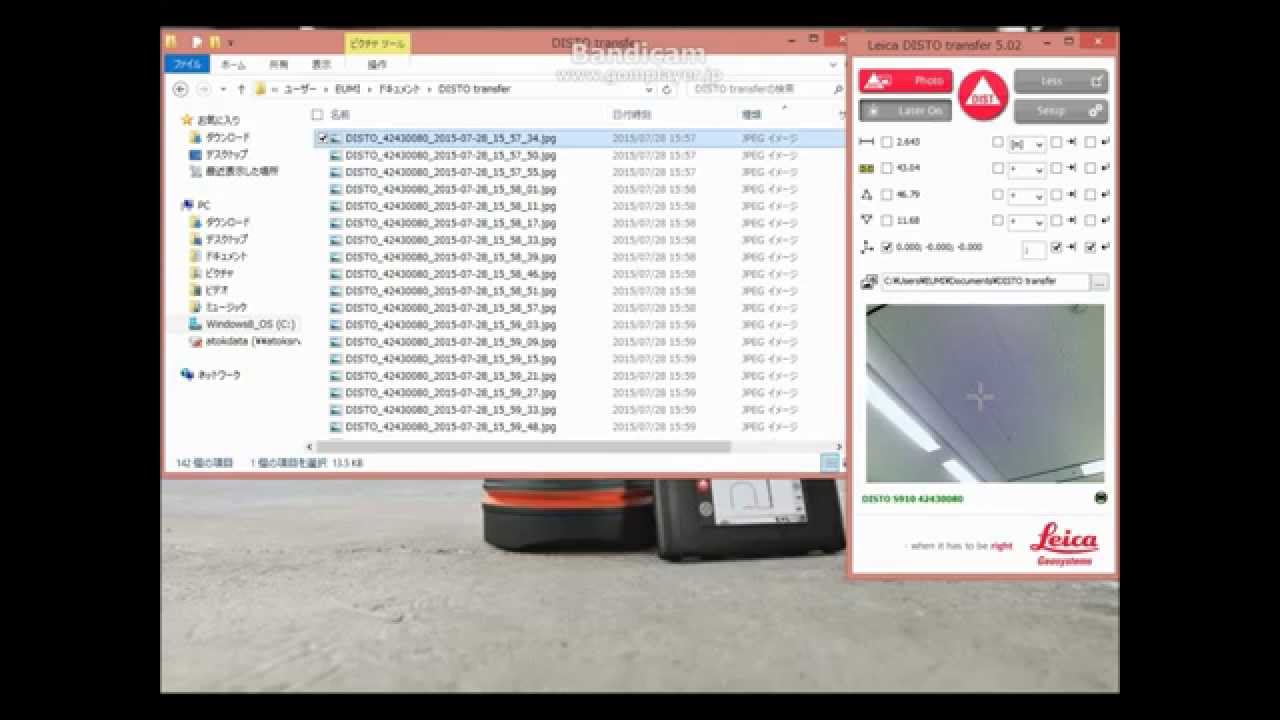
Task: Uncheck the Tab checkbox in the coordinates row
Action: (1056, 247)
